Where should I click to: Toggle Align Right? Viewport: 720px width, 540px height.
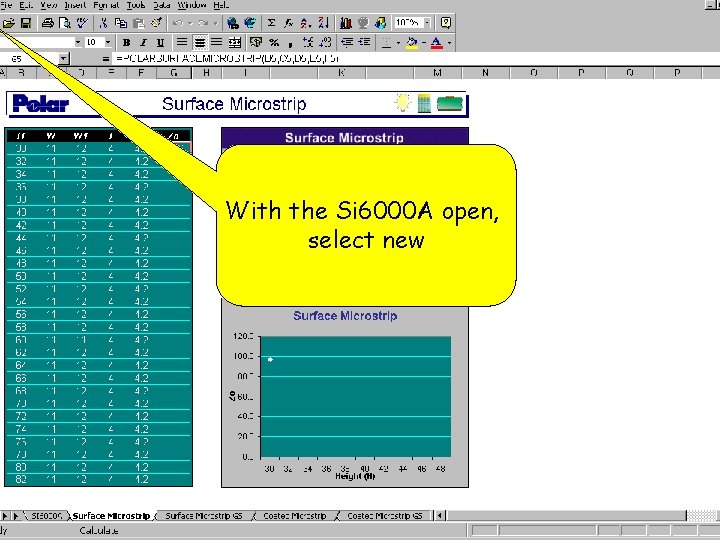coord(217,43)
